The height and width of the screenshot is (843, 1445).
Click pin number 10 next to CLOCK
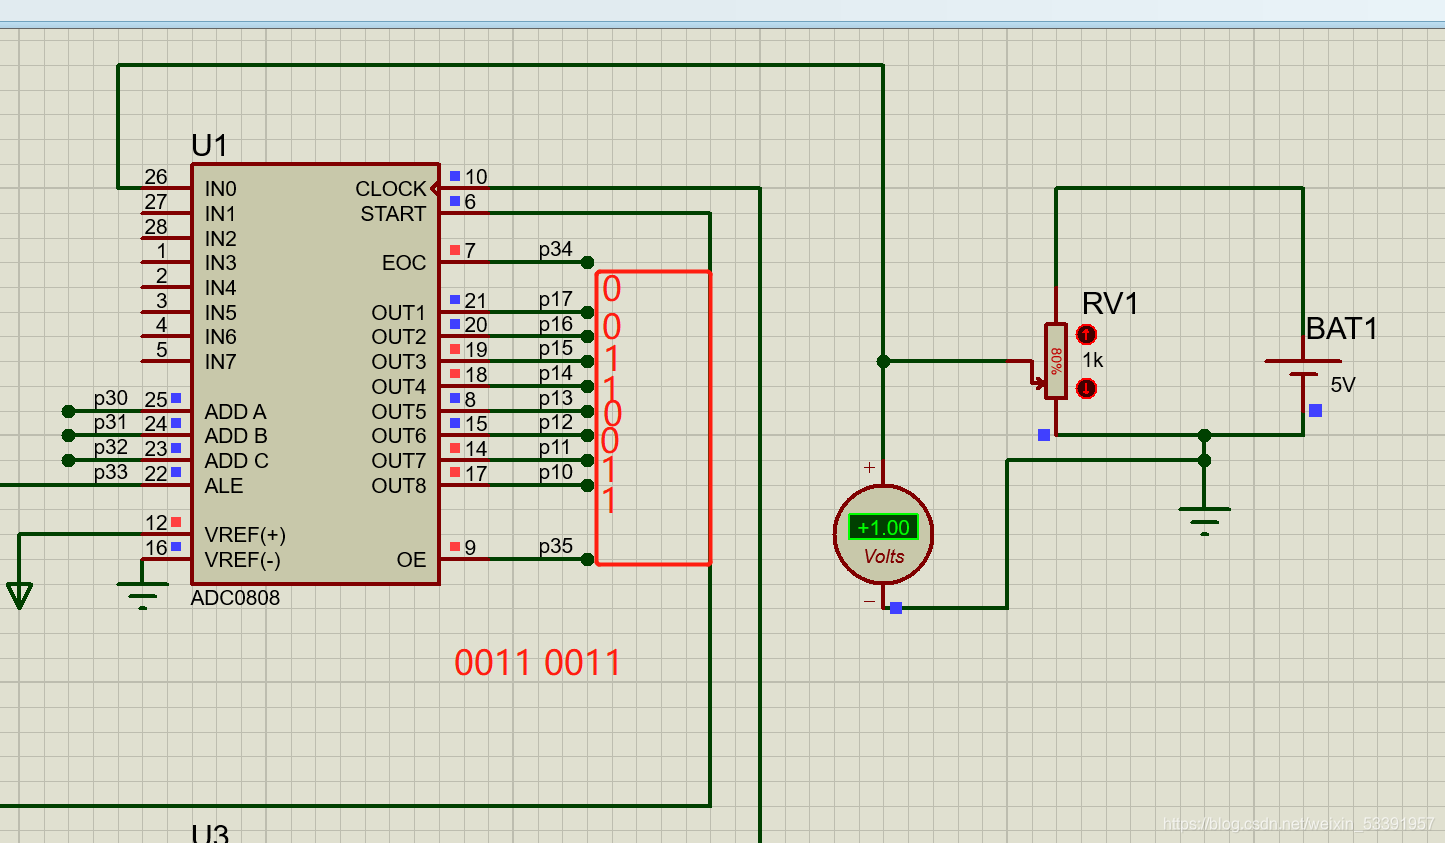point(476,177)
